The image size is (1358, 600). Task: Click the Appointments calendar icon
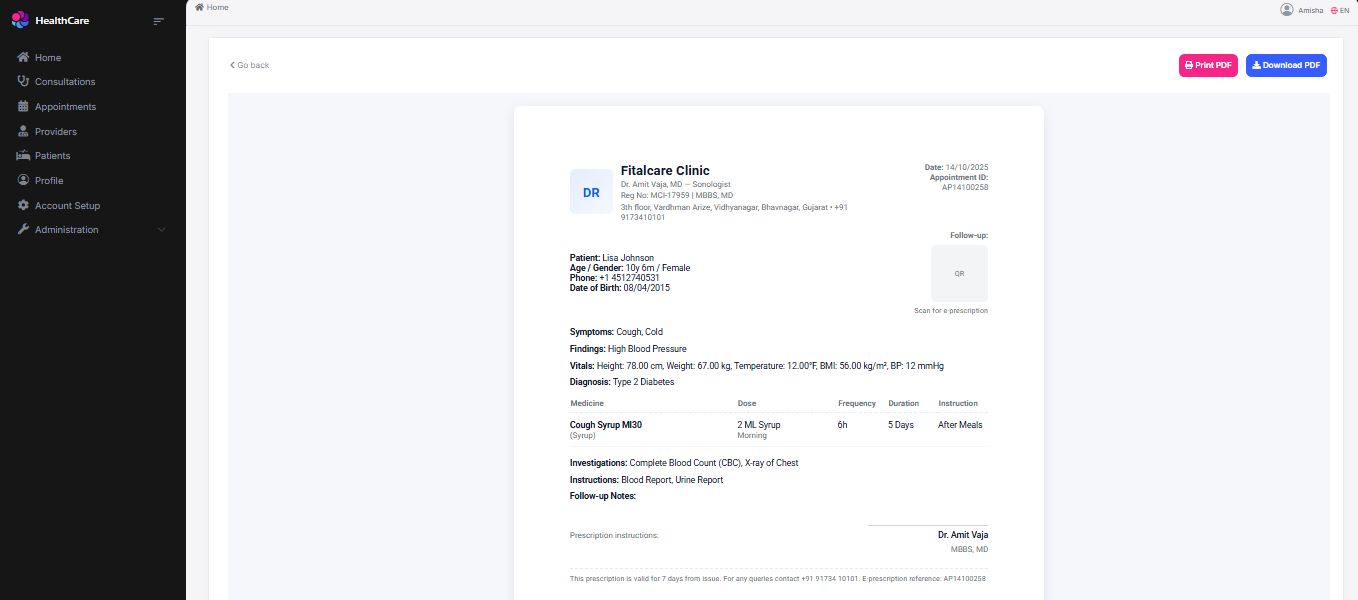tap(23, 106)
